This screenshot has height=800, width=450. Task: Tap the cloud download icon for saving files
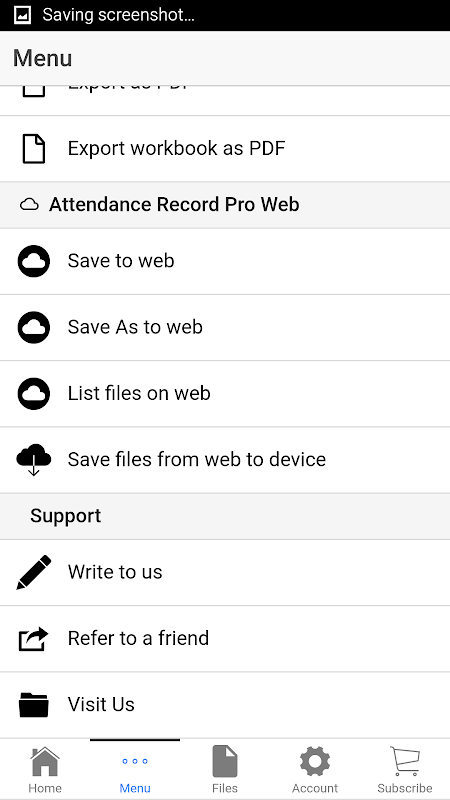tap(34, 460)
